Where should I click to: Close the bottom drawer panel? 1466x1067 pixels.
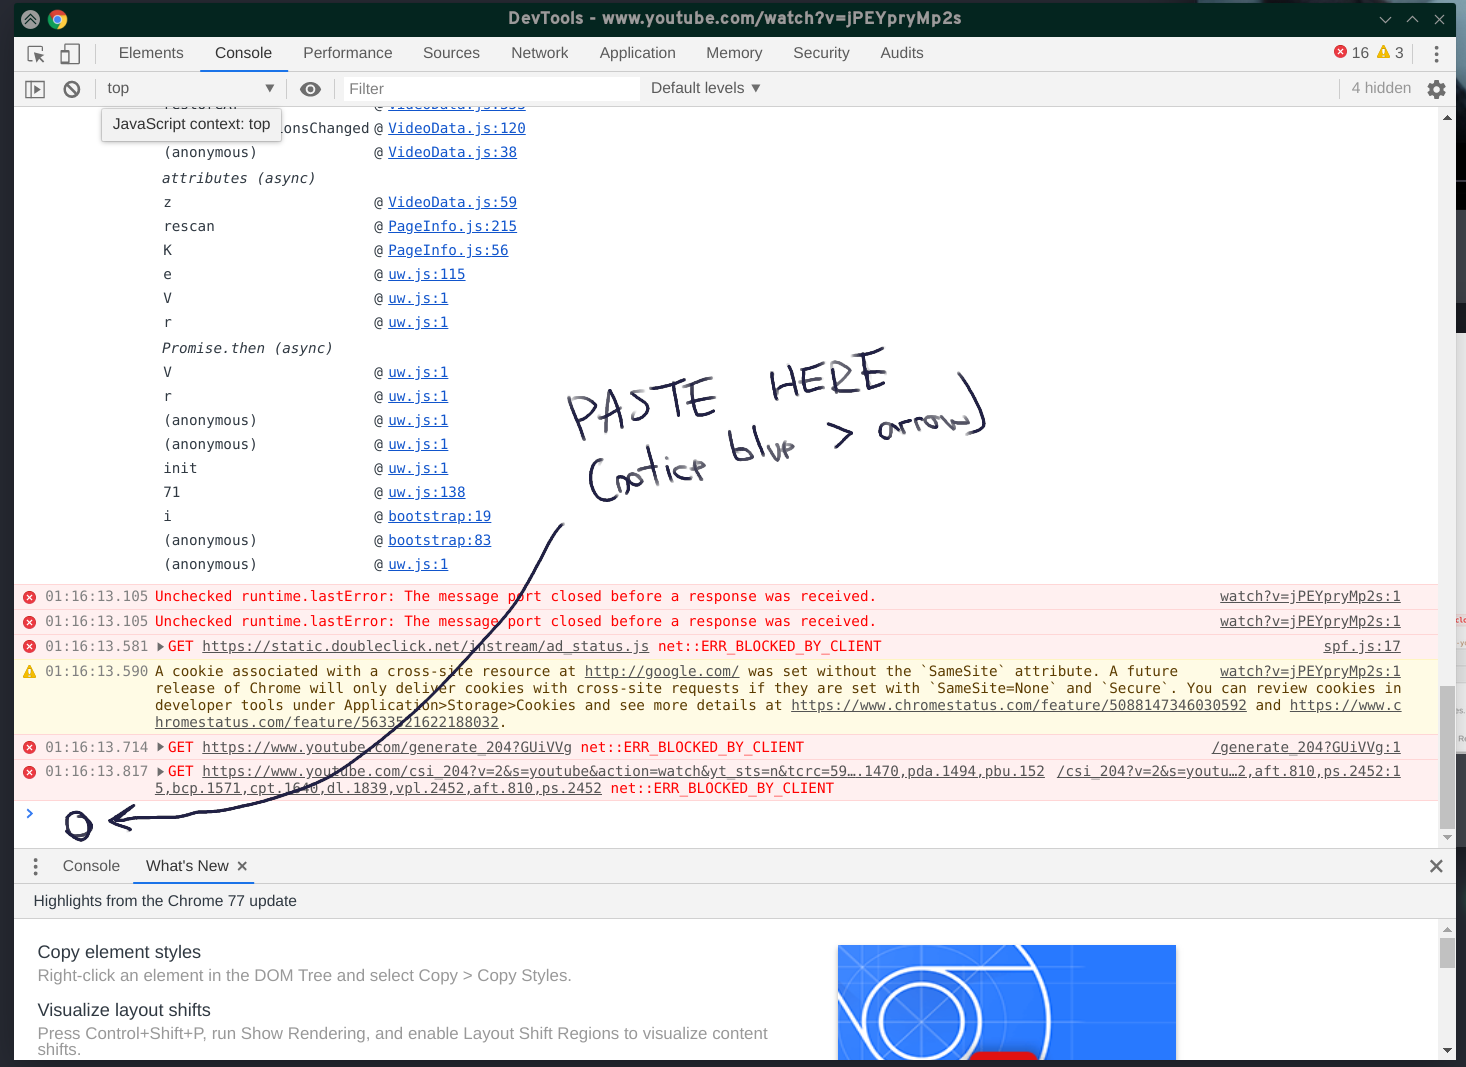point(1436,866)
